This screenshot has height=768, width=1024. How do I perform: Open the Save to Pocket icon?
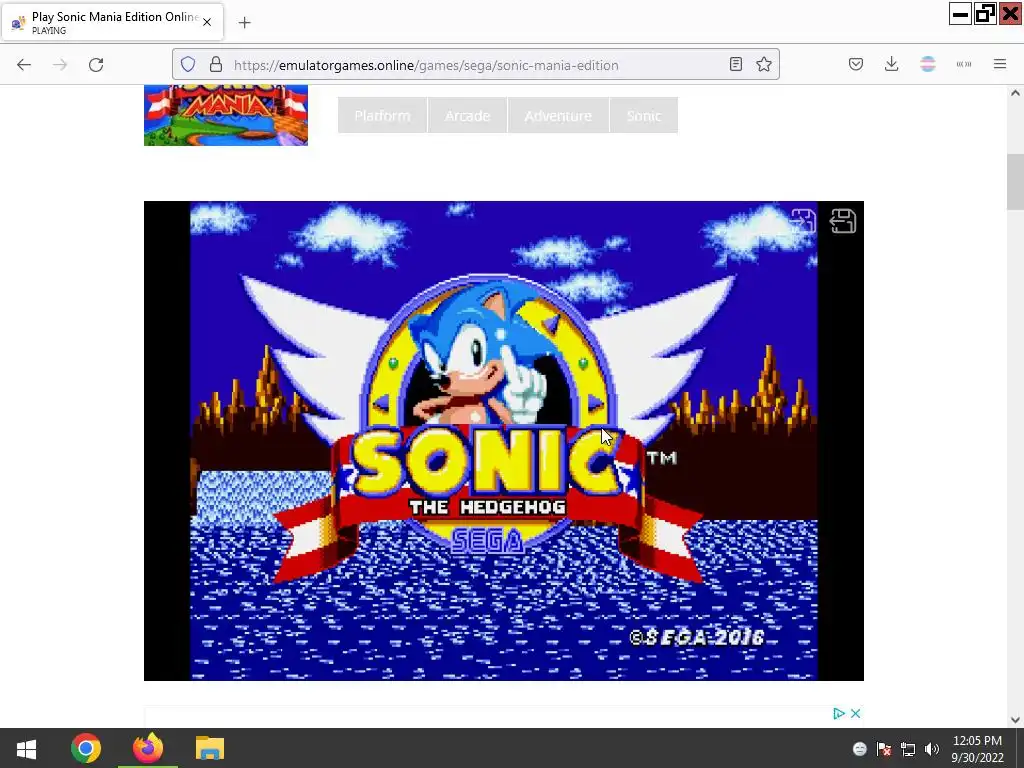856,64
